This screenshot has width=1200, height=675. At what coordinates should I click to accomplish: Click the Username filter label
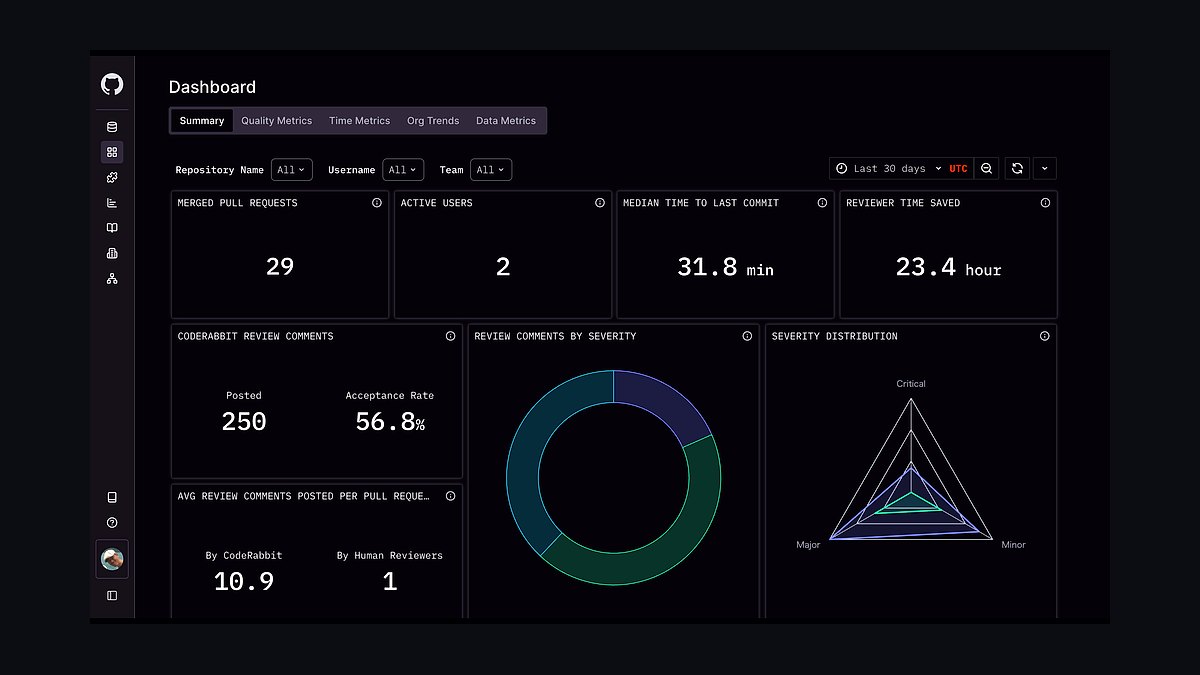point(352,170)
